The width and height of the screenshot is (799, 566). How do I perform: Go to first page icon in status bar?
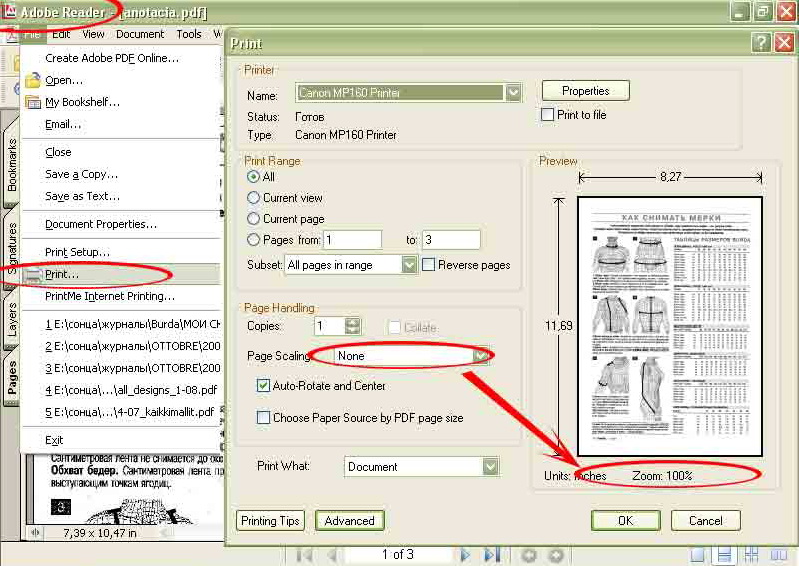point(304,555)
